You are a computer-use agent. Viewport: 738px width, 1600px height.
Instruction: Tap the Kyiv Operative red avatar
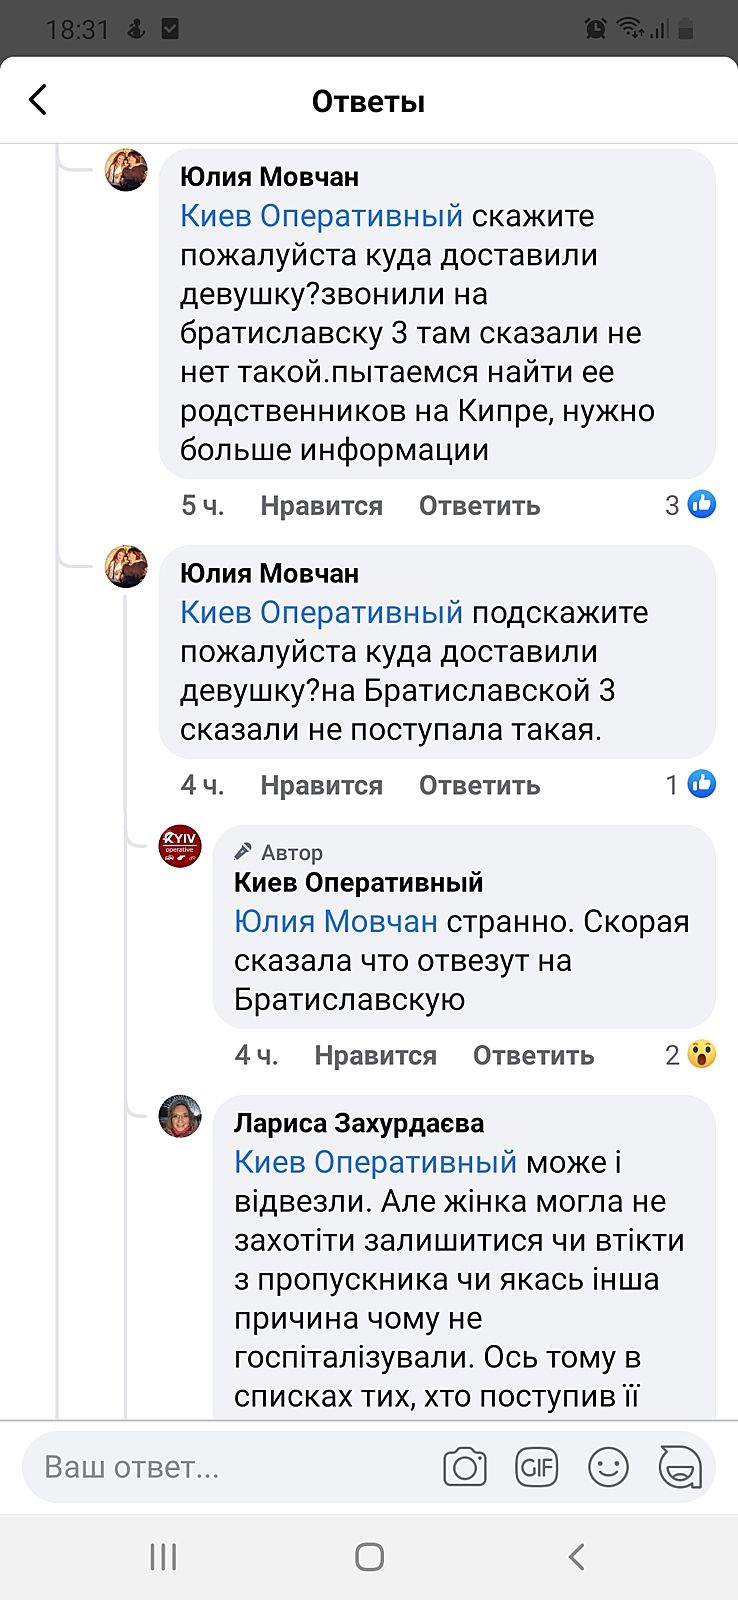180,847
